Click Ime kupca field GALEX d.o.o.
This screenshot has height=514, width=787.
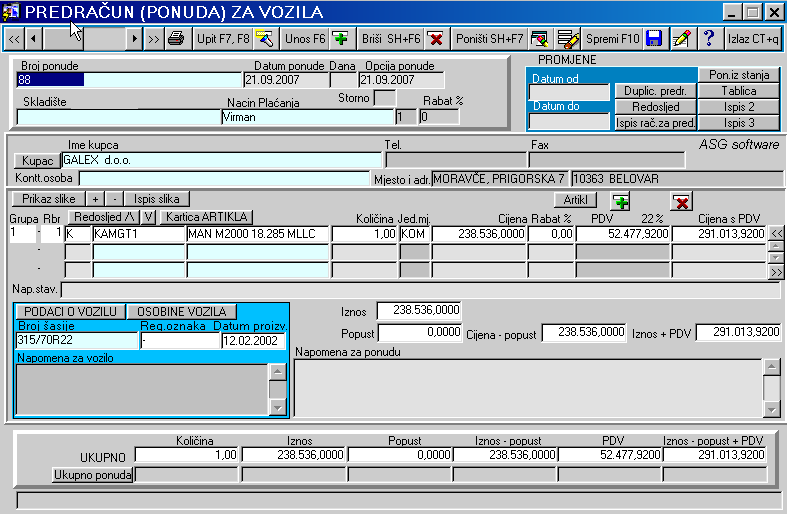coord(221,160)
